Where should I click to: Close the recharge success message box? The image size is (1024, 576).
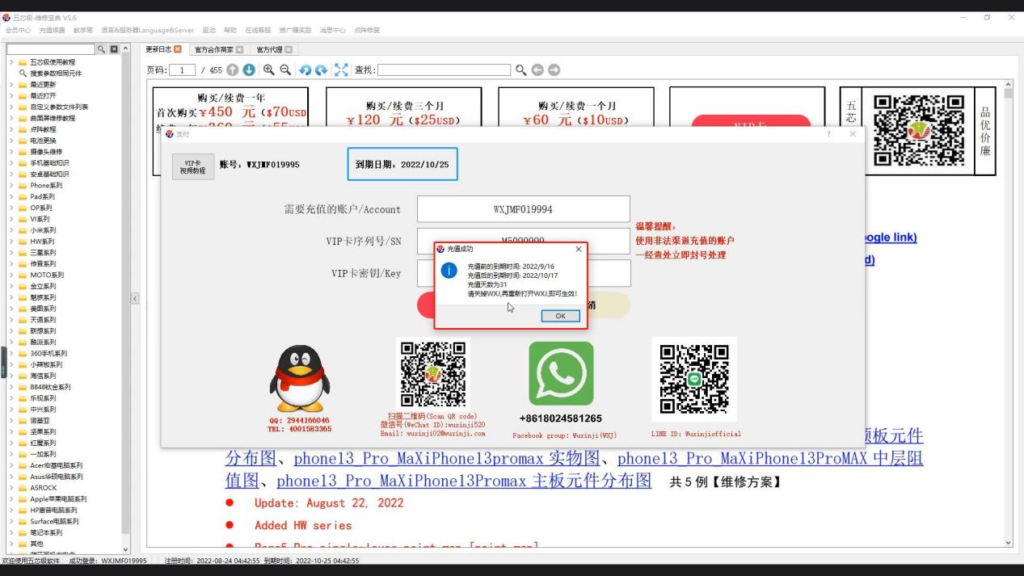click(578, 249)
